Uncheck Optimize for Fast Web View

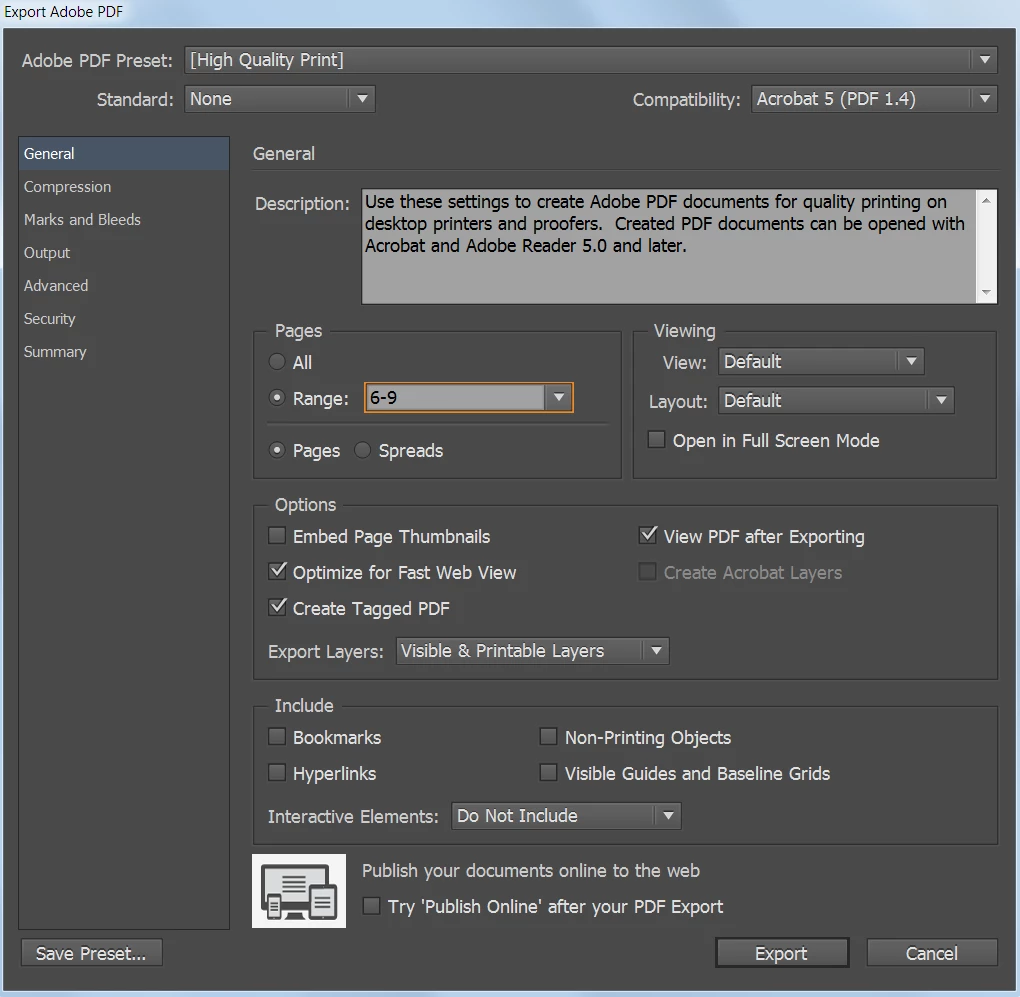point(277,571)
